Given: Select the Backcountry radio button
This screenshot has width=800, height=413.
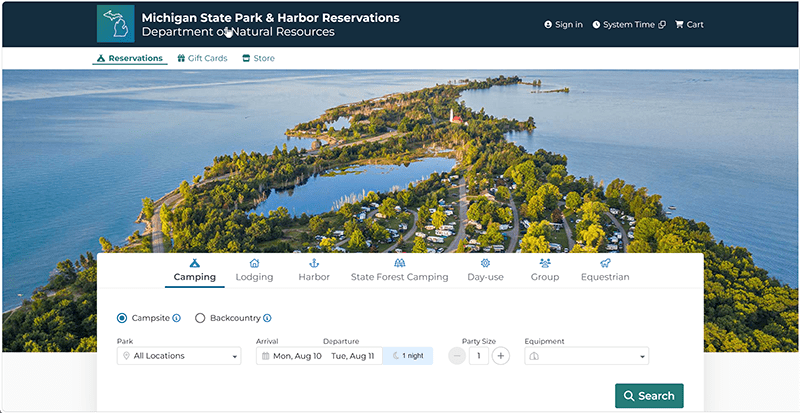Looking at the screenshot, I should pos(200,318).
